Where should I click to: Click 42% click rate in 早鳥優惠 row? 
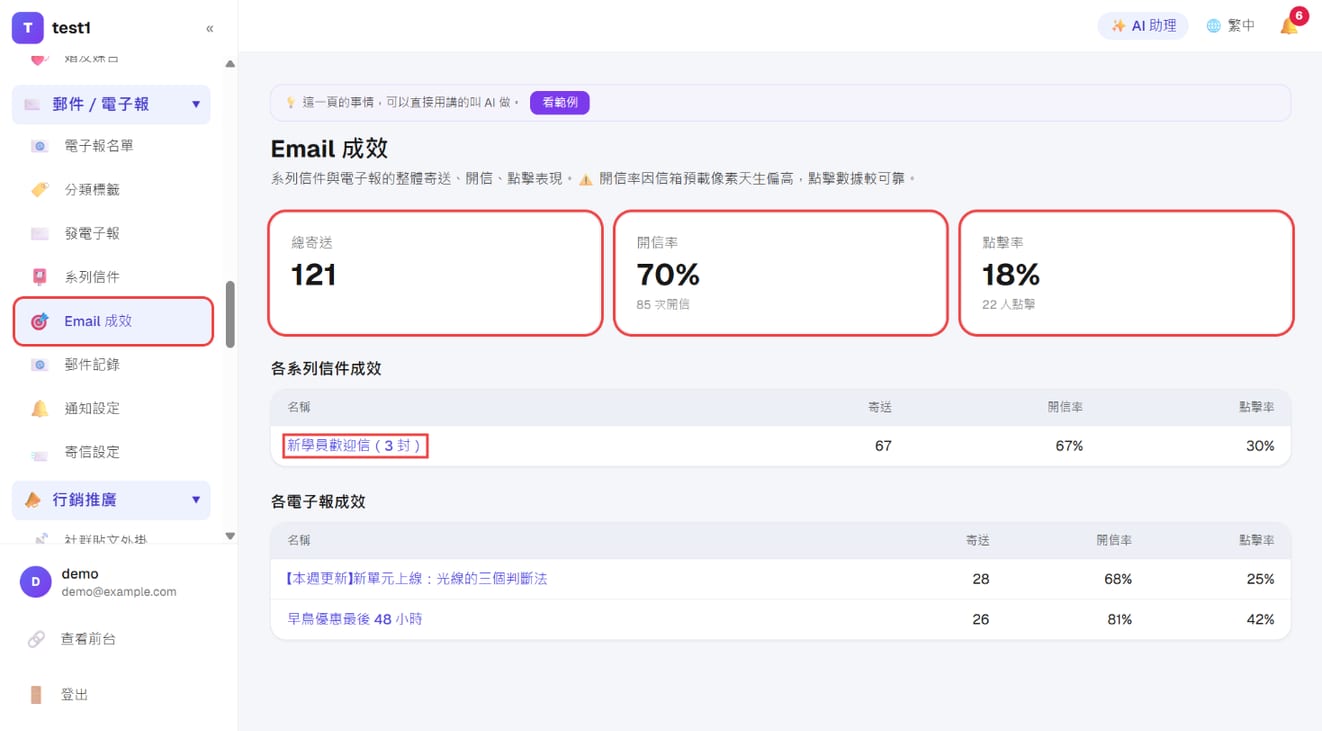(x=1260, y=619)
